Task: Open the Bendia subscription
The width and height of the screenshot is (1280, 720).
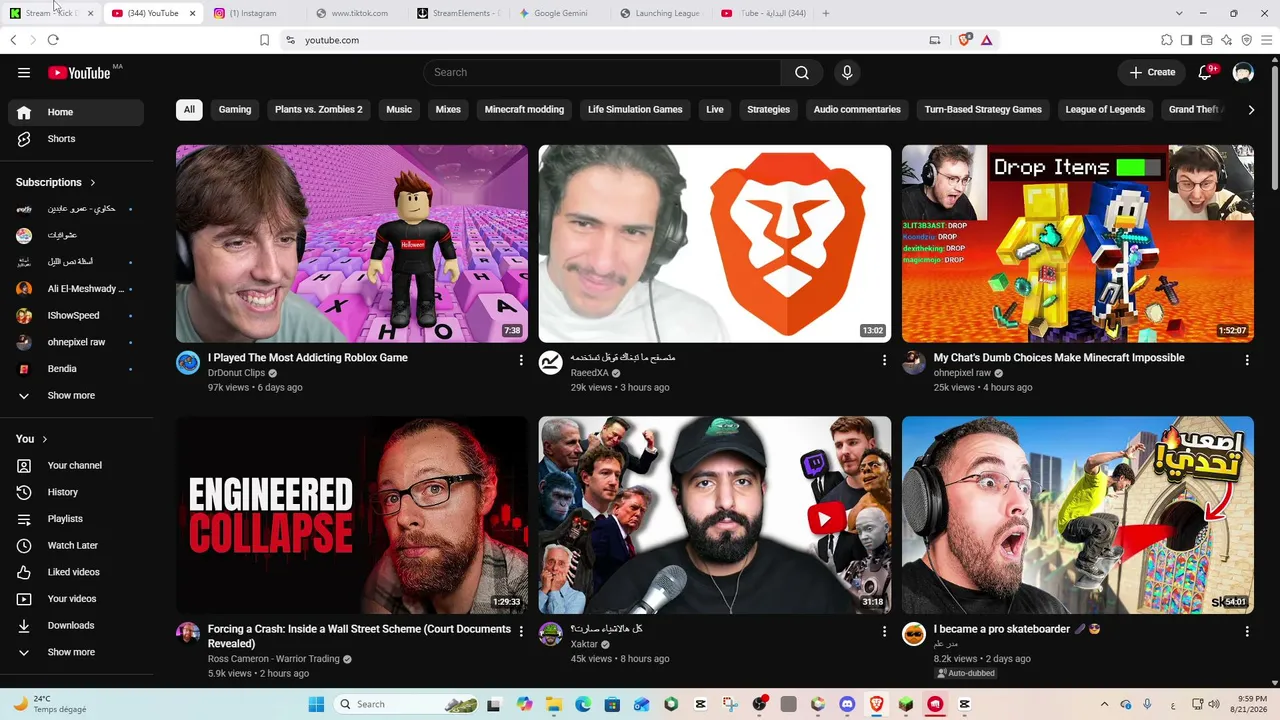Action: coord(75,369)
